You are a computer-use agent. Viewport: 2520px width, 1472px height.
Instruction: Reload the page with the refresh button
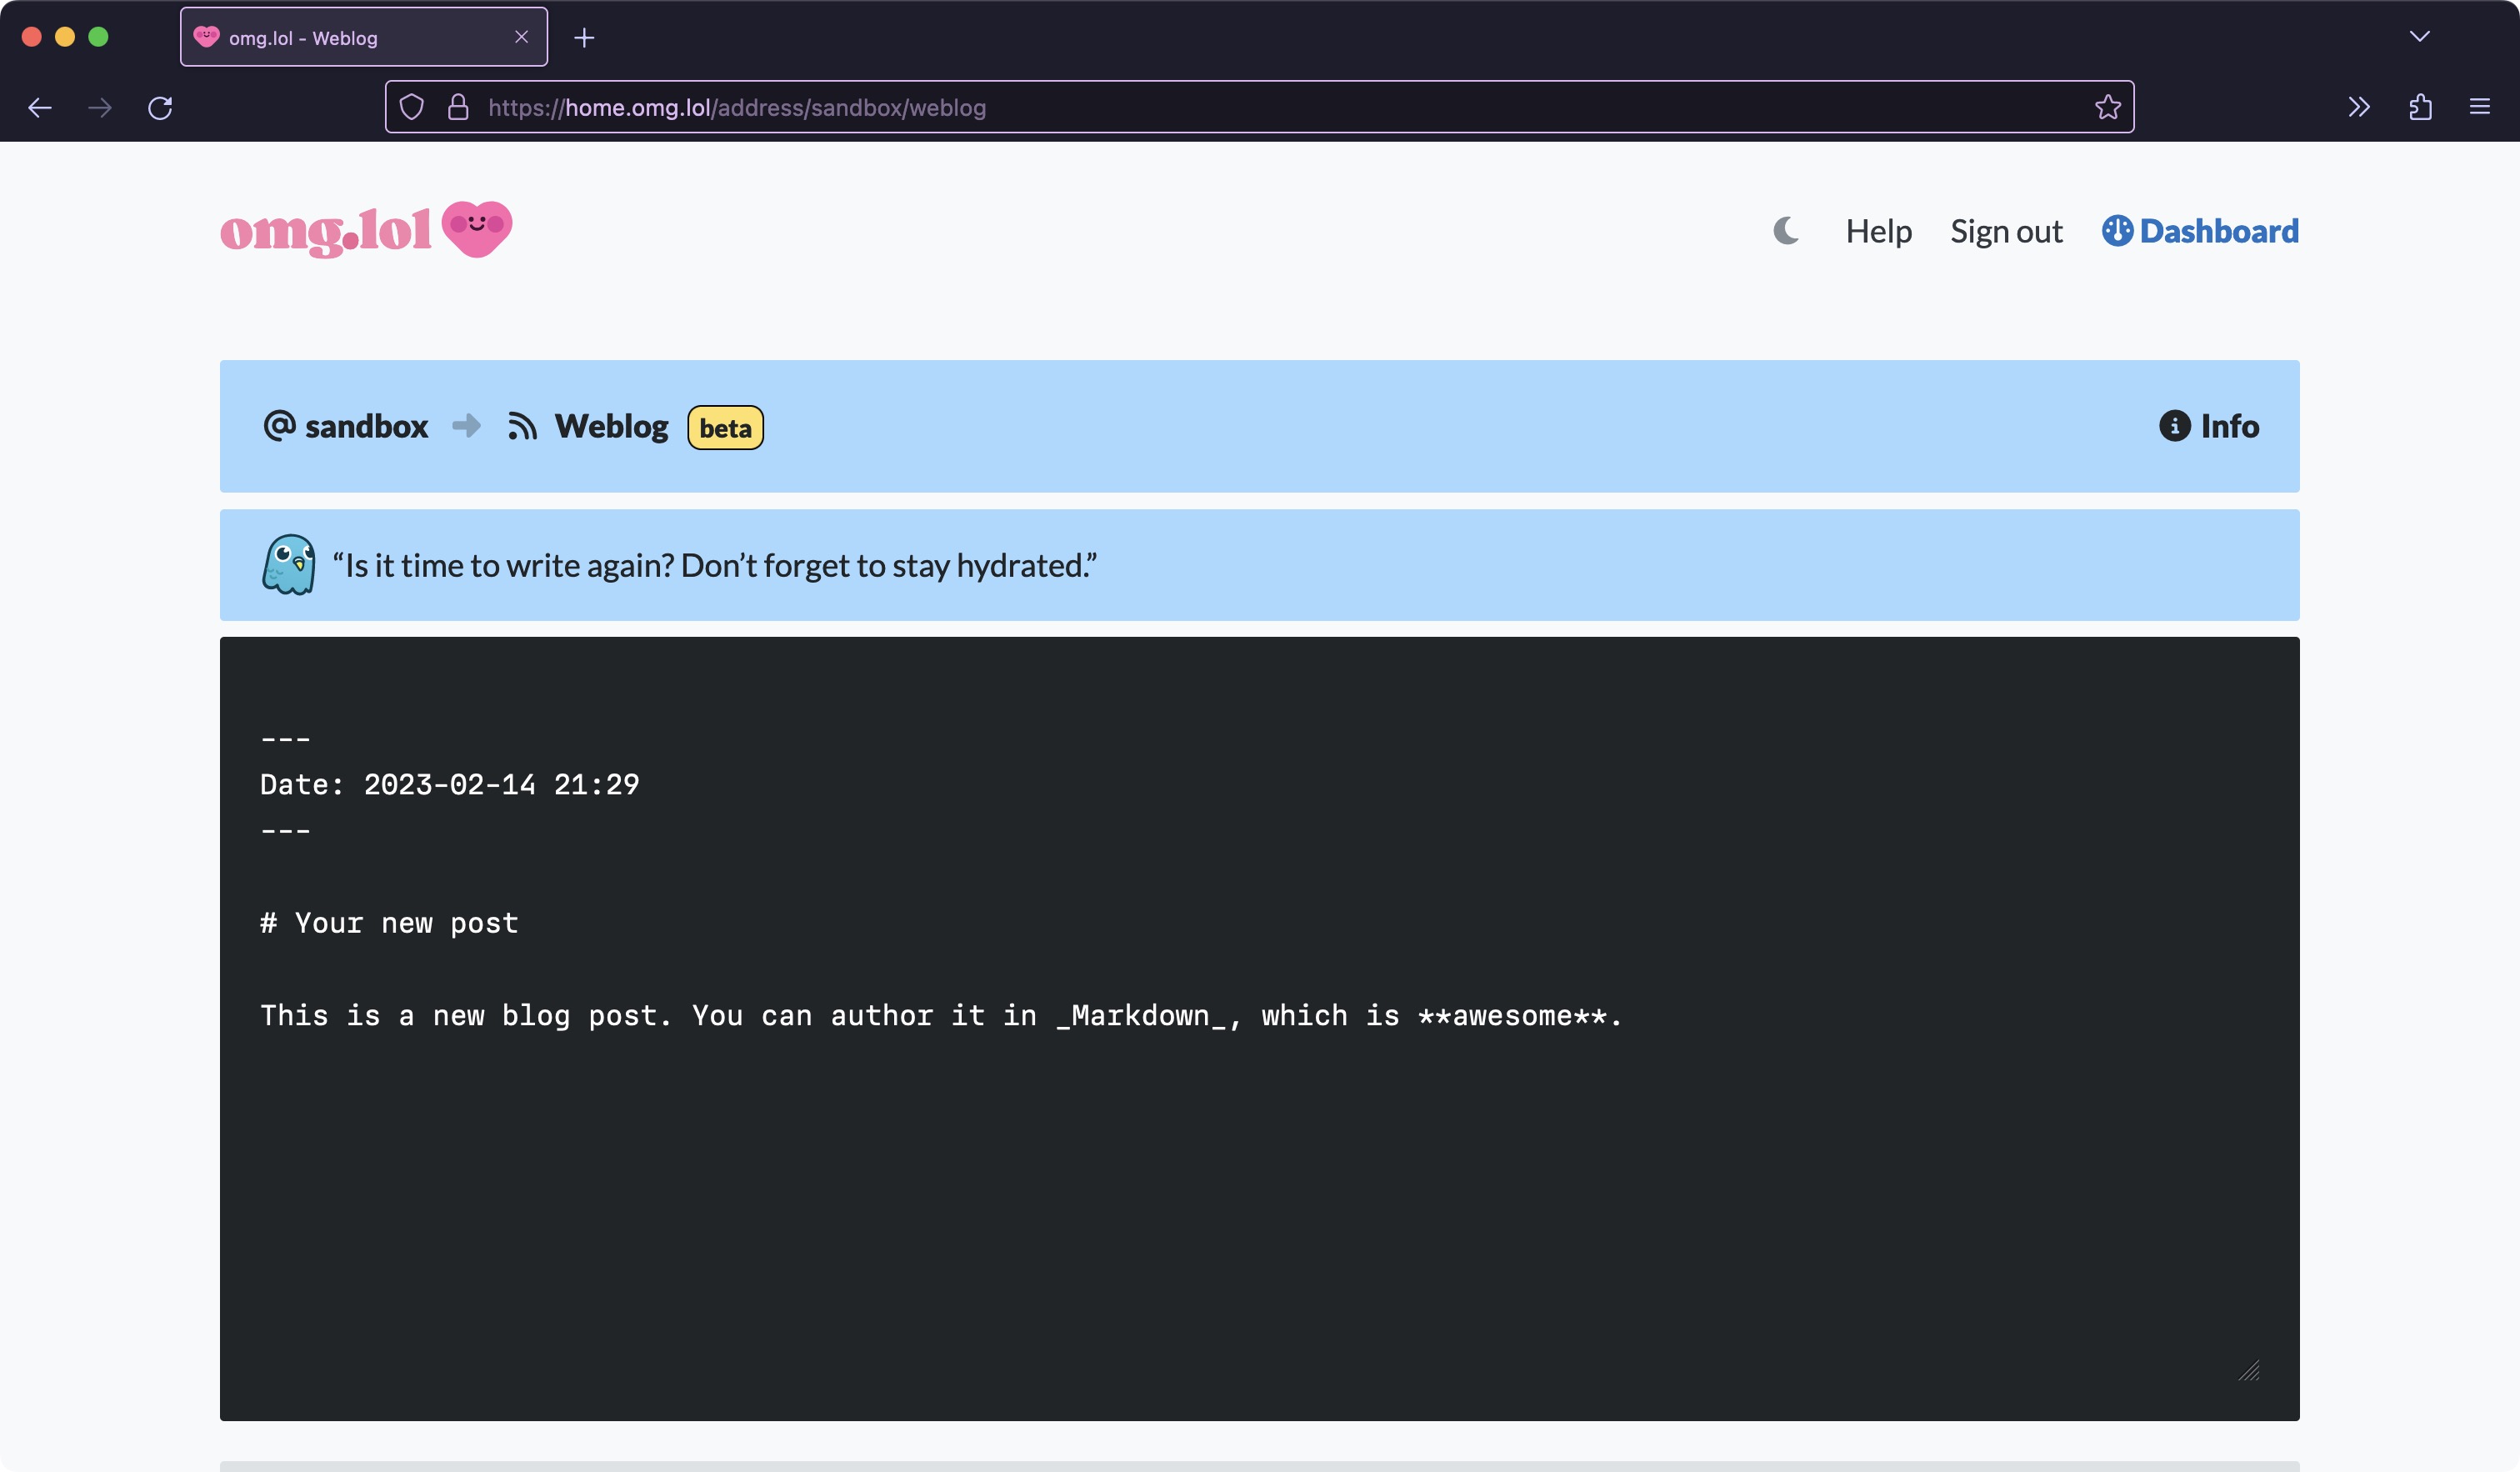160,107
